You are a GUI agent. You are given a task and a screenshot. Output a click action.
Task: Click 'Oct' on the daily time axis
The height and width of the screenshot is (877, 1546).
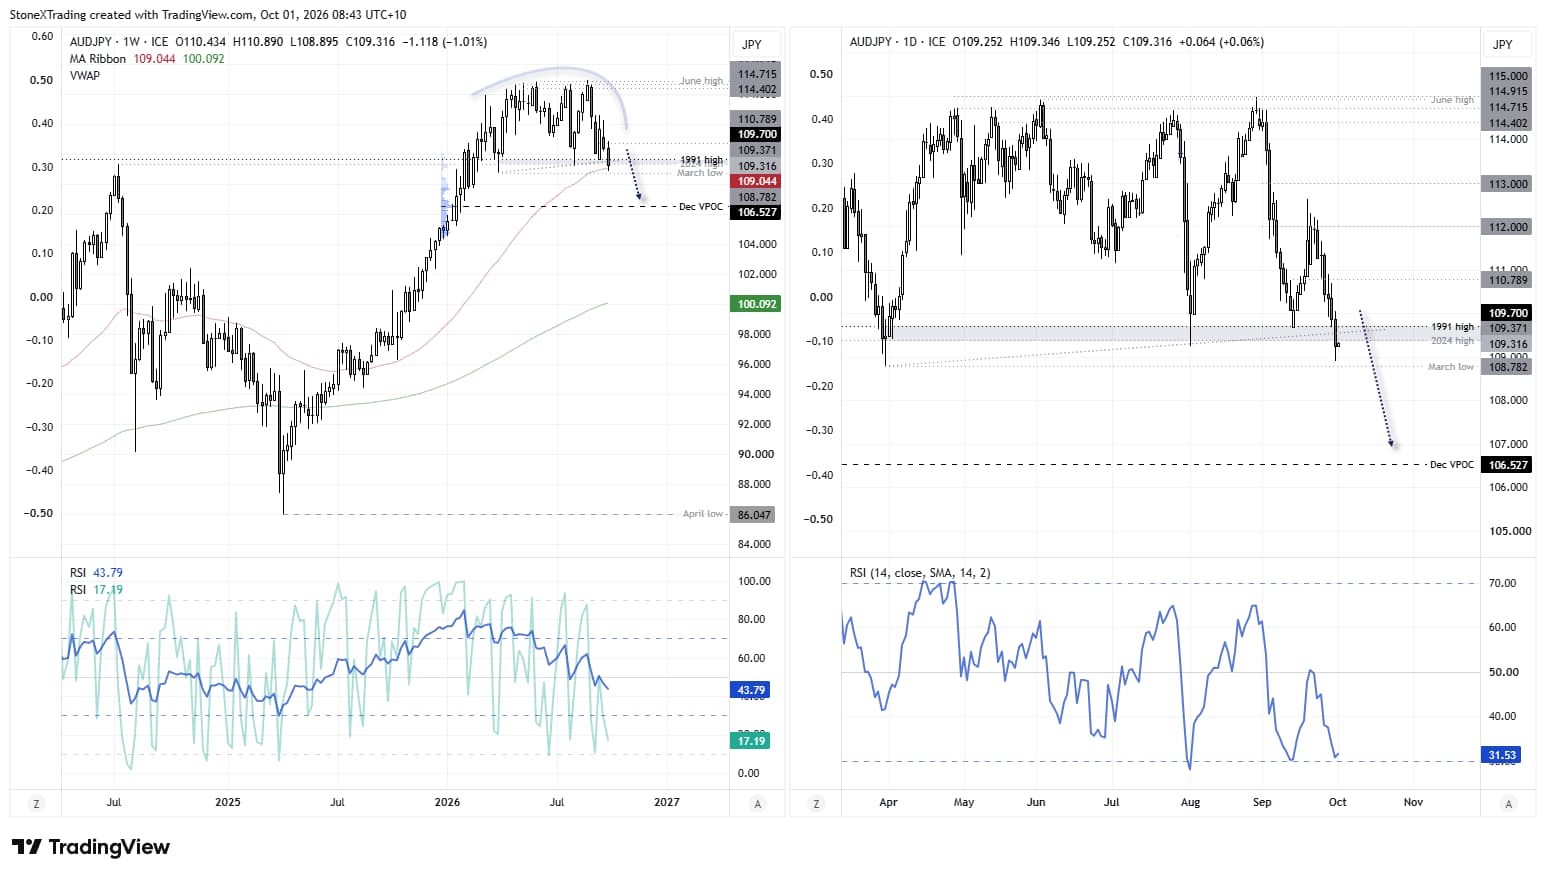(1338, 802)
